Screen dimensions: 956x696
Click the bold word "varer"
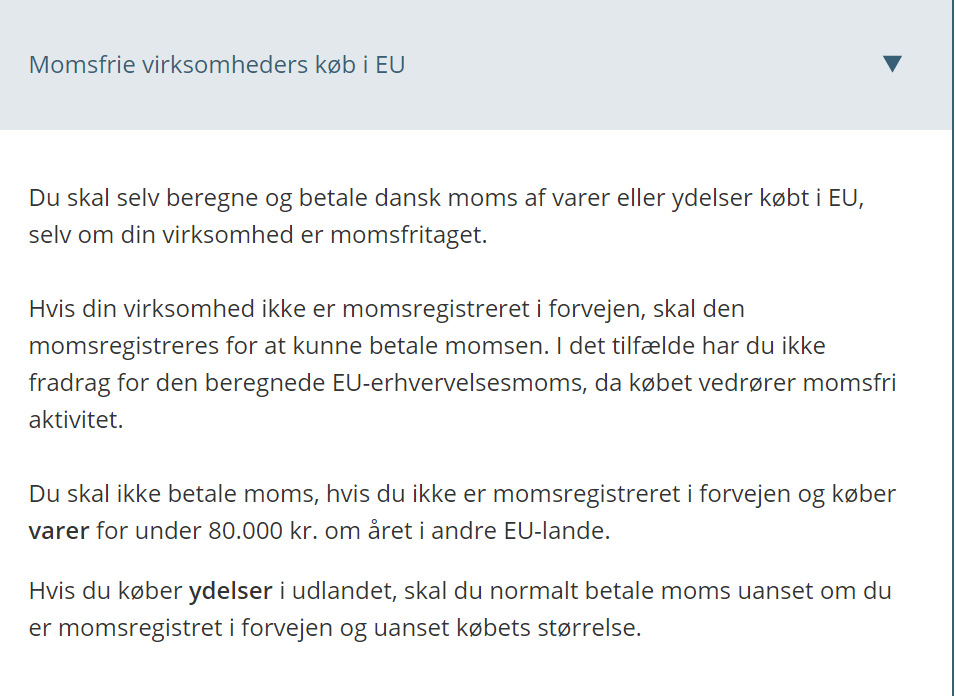pyautogui.click(x=59, y=530)
